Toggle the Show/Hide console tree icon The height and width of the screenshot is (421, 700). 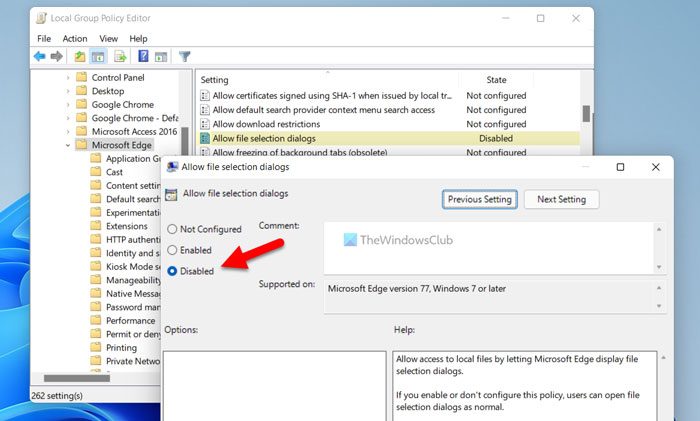click(98, 56)
